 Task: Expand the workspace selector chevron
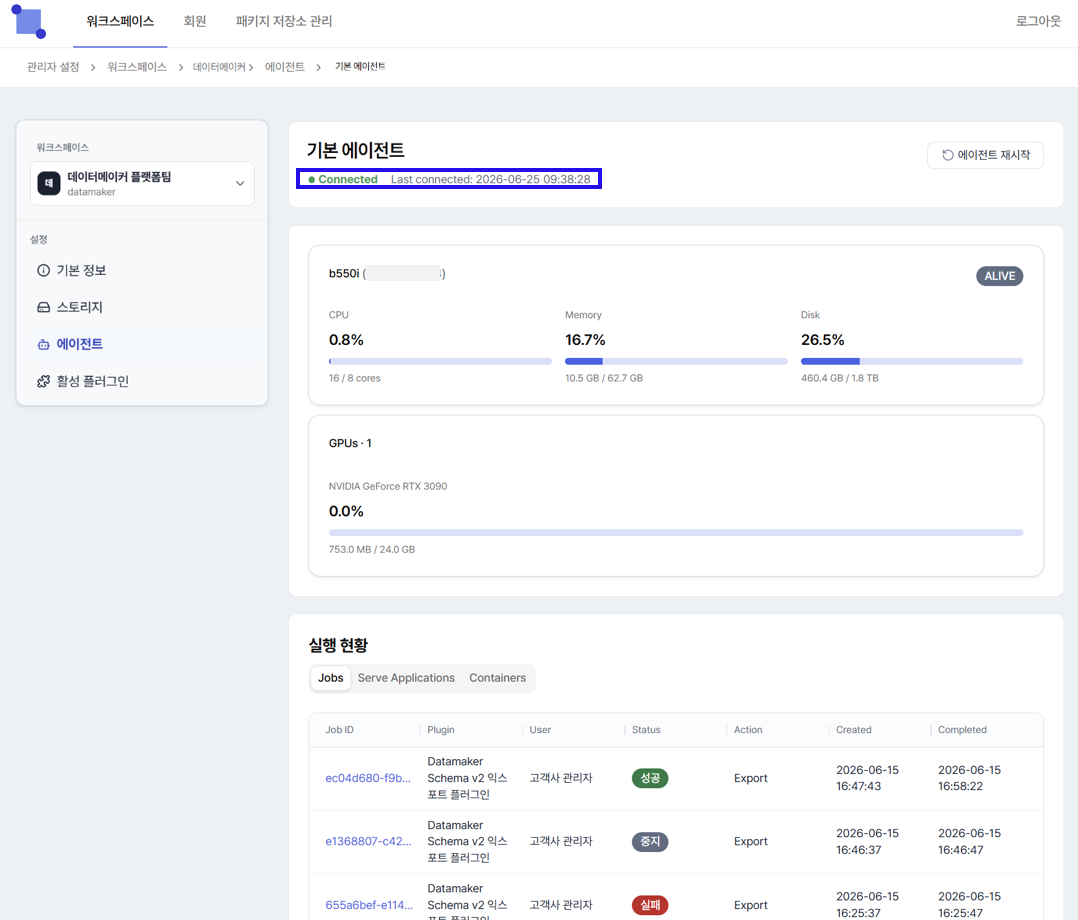click(x=240, y=184)
